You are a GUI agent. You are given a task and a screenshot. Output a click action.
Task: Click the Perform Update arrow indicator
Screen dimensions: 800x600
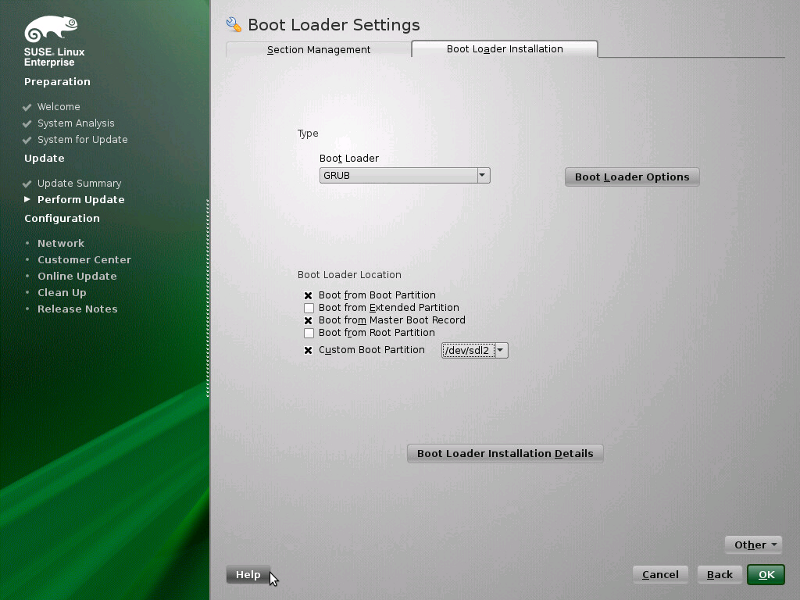tap(27, 200)
